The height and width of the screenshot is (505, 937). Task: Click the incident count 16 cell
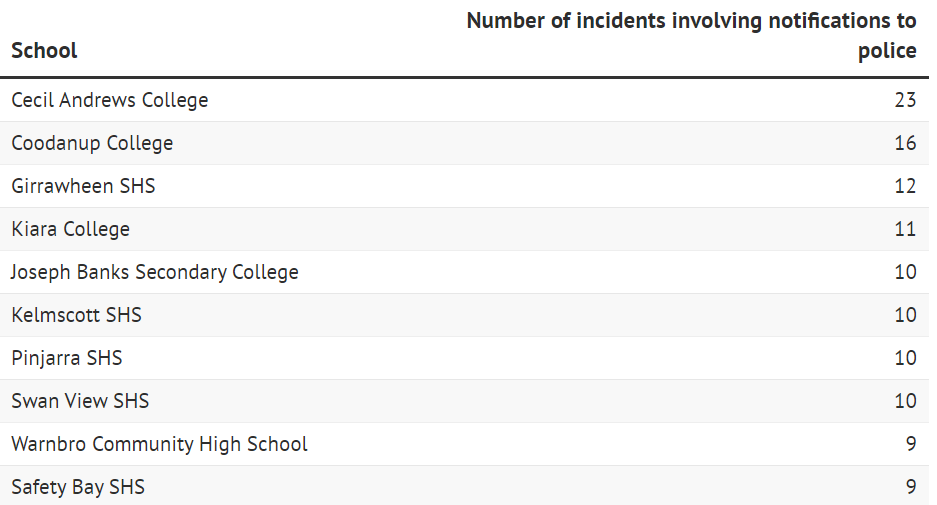click(x=905, y=143)
